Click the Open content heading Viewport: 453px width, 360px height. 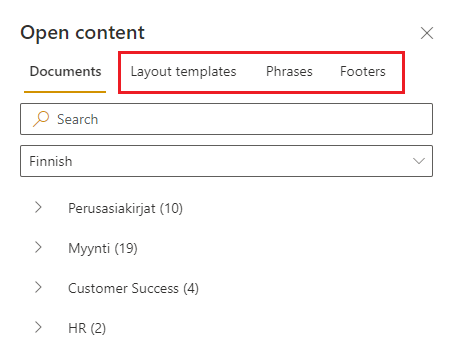82,33
